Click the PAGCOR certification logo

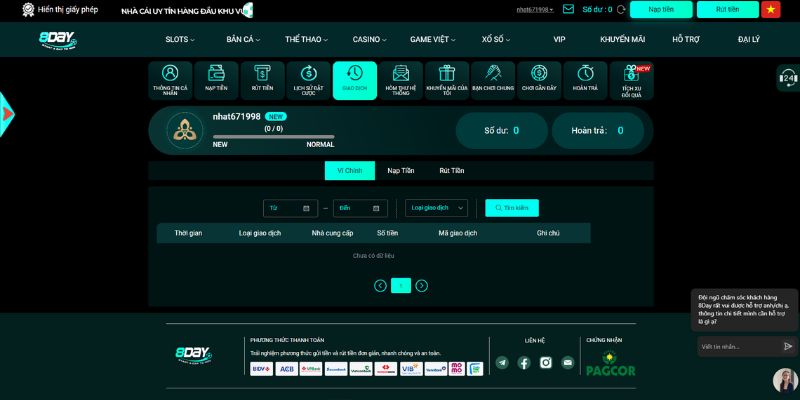[611, 364]
